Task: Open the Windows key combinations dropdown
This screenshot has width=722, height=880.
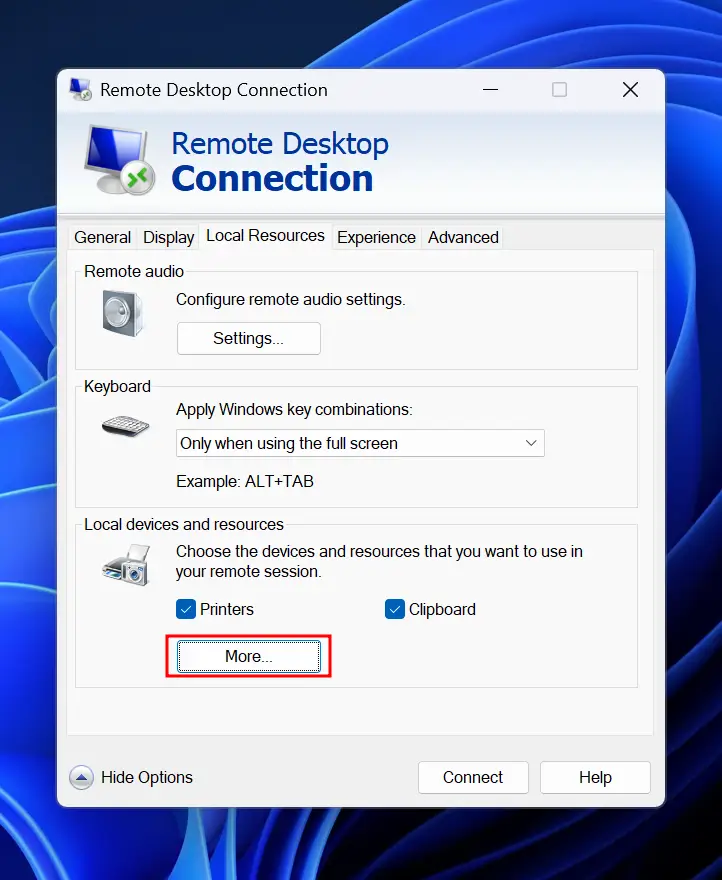Action: (x=360, y=443)
